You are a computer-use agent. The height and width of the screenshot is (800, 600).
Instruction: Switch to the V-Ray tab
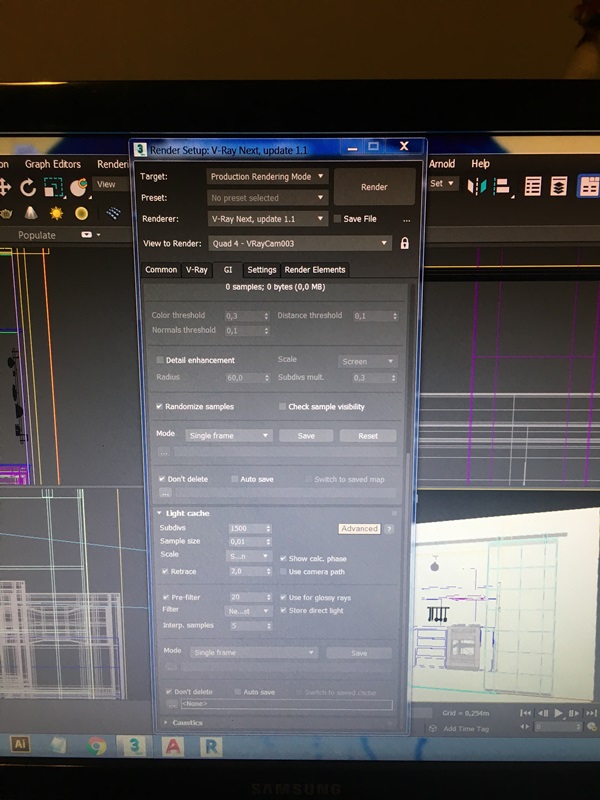click(x=196, y=269)
